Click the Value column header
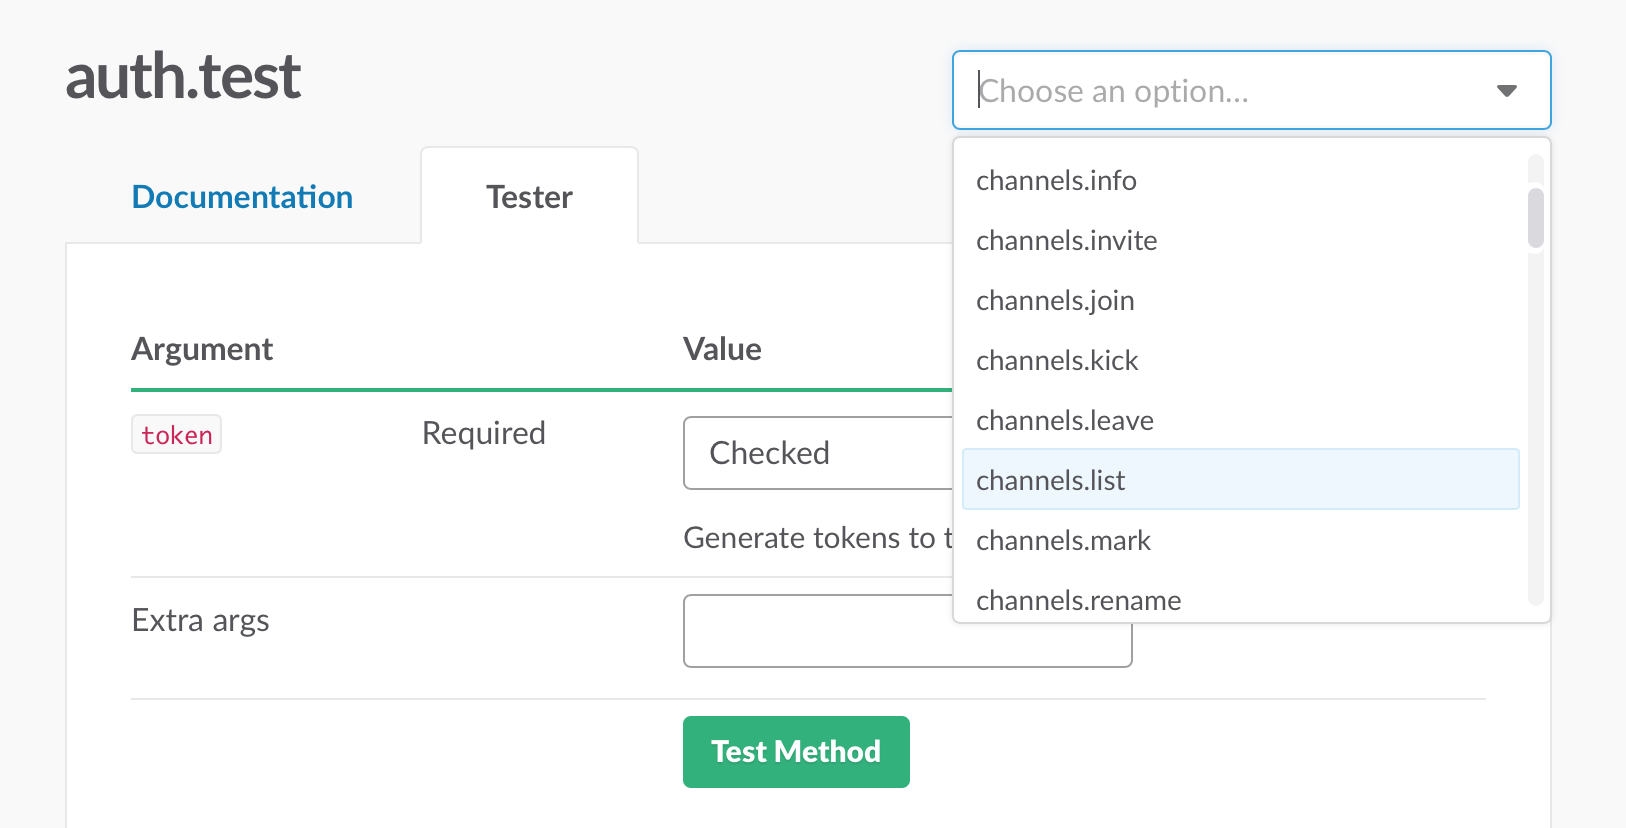The image size is (1626, 828). (722, 349)
